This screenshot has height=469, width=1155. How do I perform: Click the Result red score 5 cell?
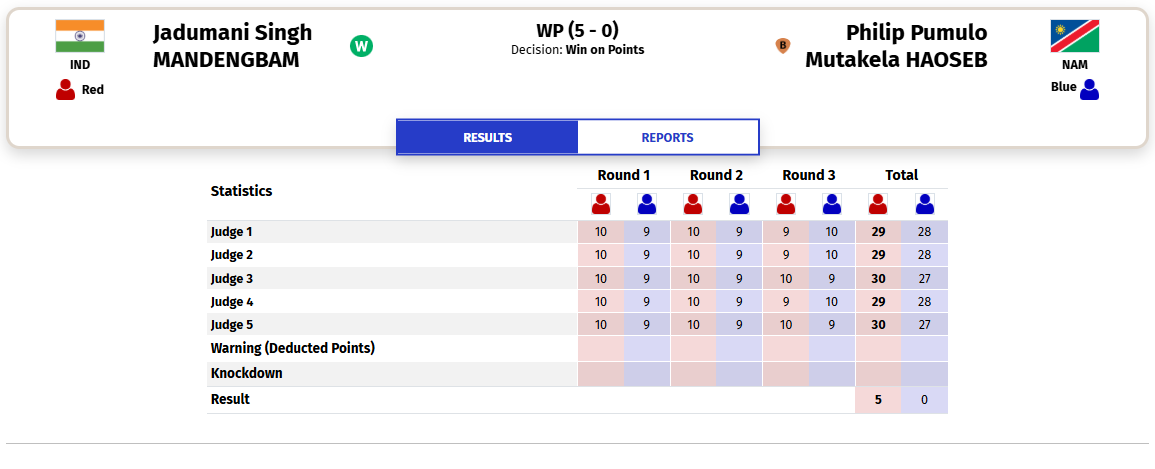(x=878, y=400)
